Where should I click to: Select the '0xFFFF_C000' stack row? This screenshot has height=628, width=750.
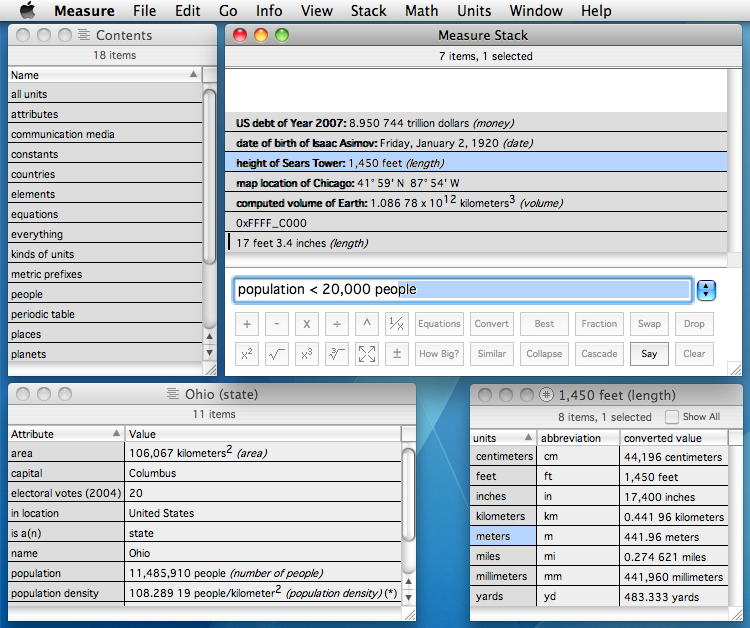click(x=476, y=223)
